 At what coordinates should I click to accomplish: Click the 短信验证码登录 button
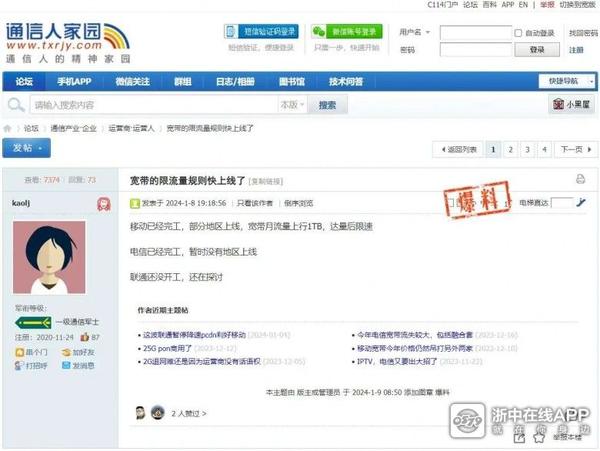262,31
